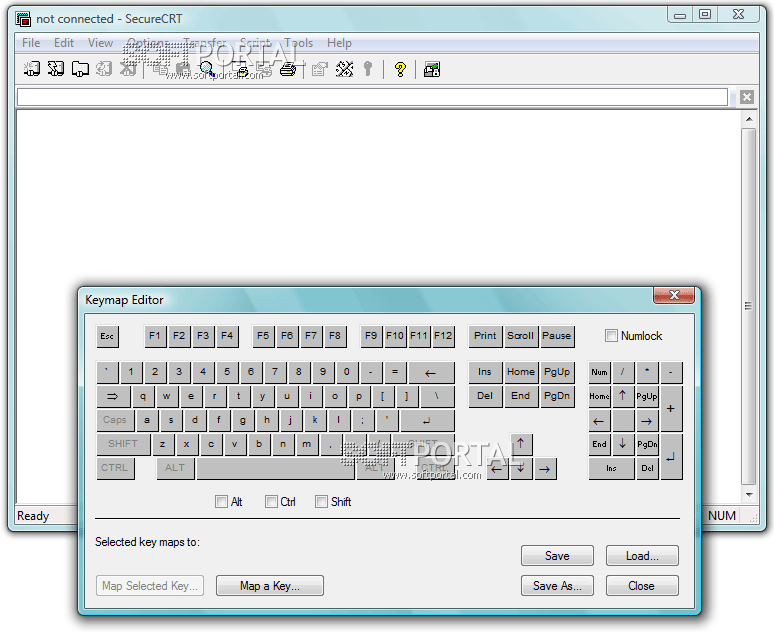Image resolution: width=774 pixels, height=632 pixels.
Task: Select the numpad plus key
Action: [x=671, y=409]
